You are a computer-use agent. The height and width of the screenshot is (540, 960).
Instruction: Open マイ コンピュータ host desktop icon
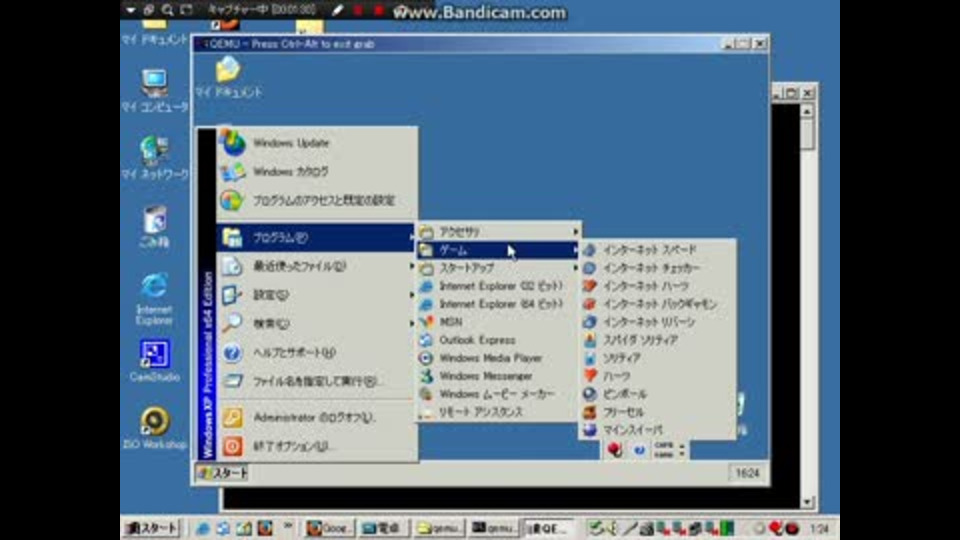pos(154,91)
